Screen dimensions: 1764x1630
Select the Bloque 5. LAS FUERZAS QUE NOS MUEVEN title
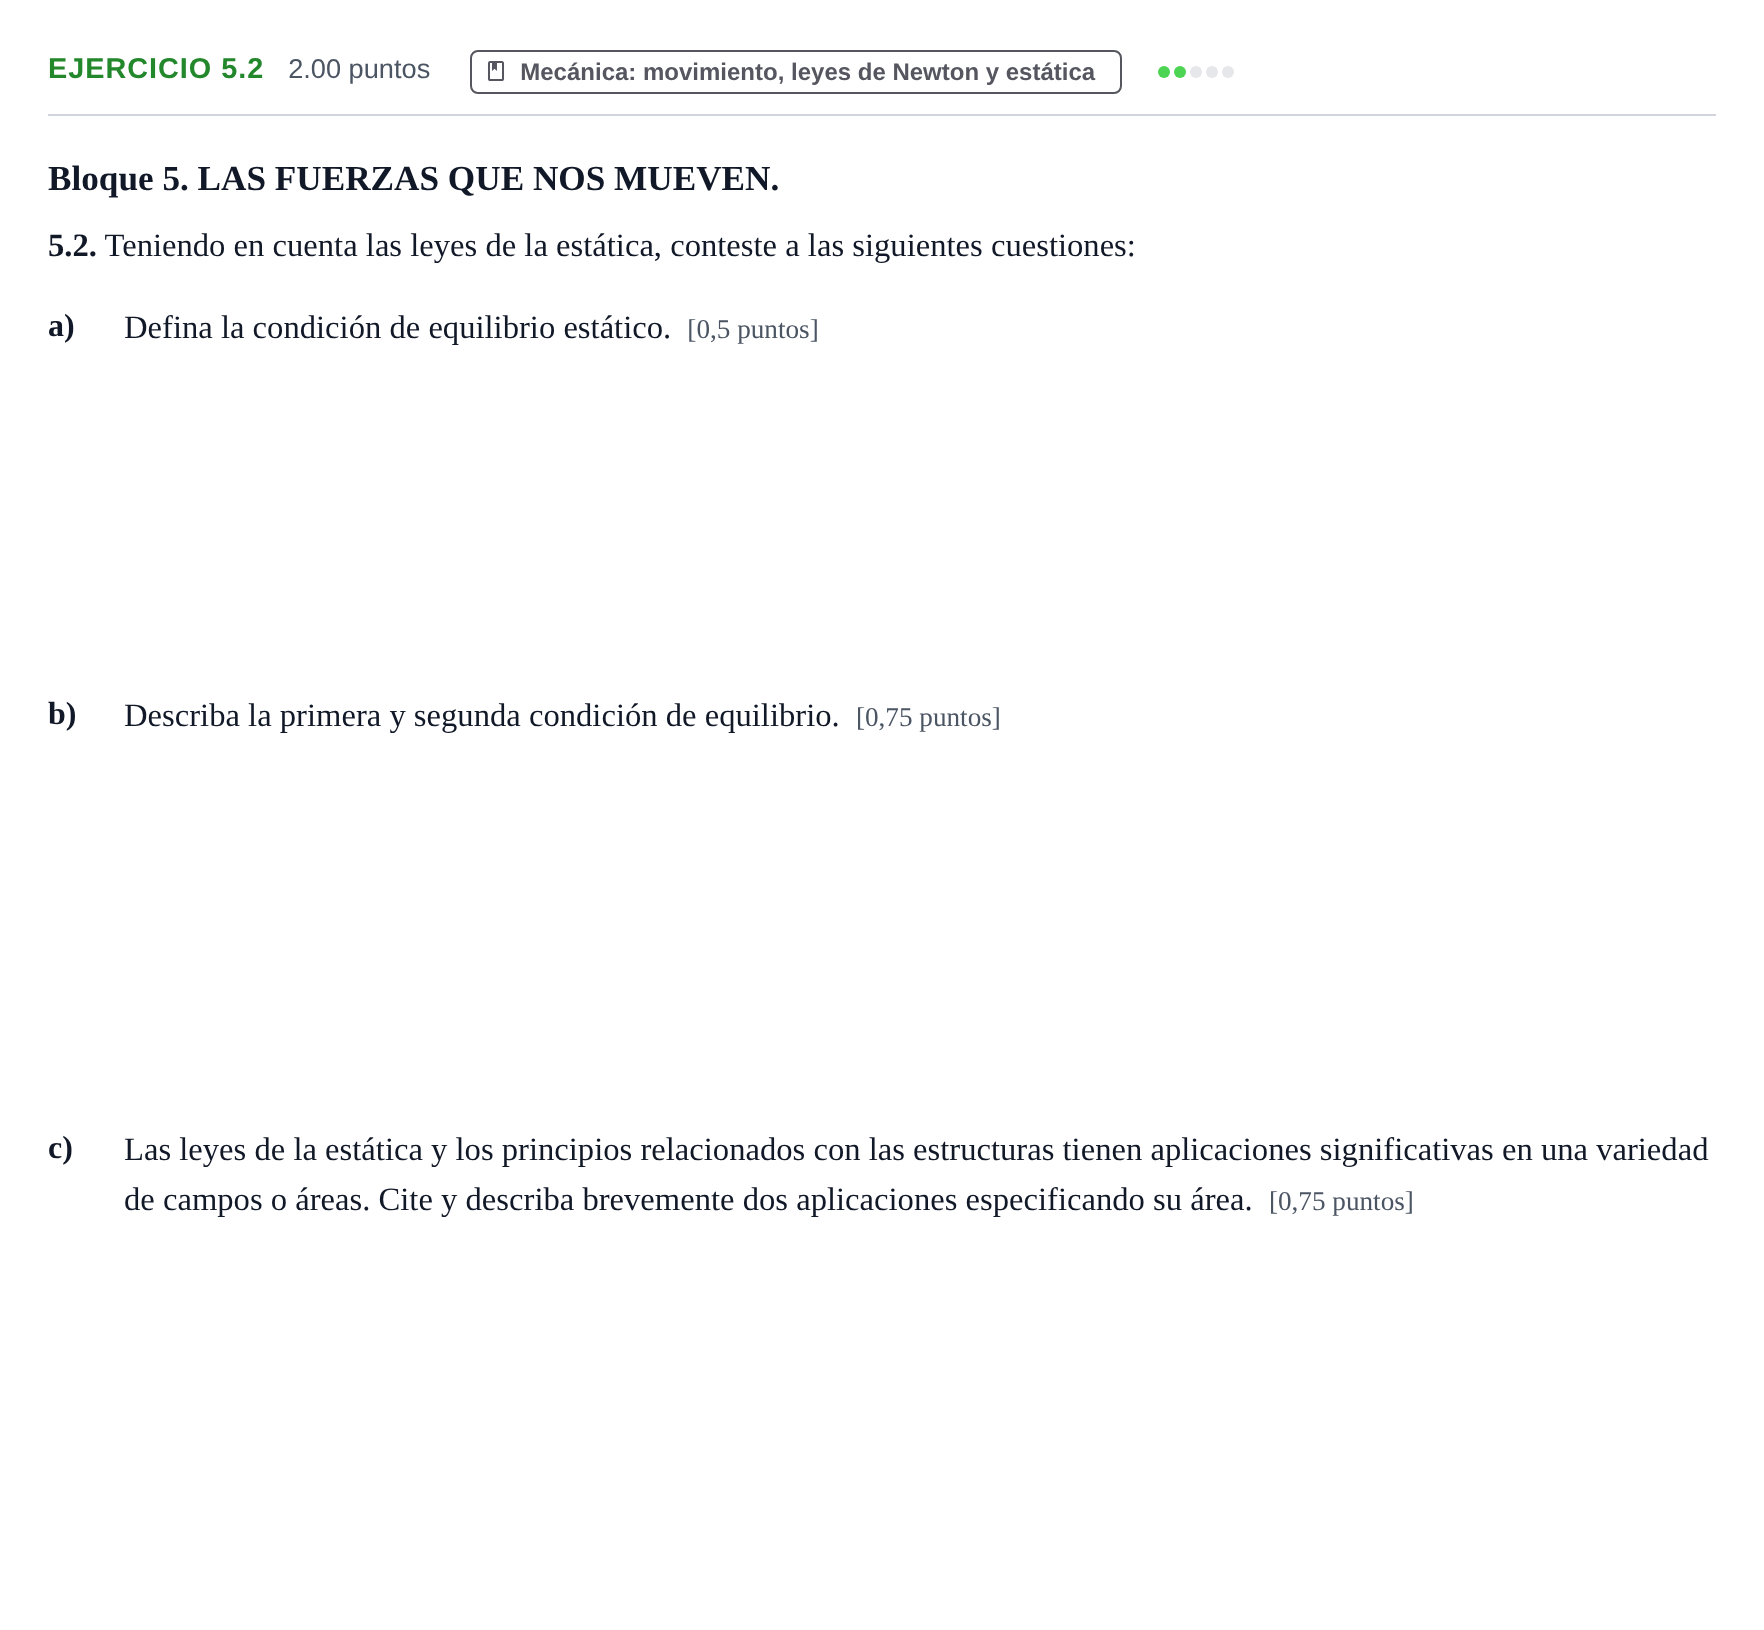(x=413, y=179)
